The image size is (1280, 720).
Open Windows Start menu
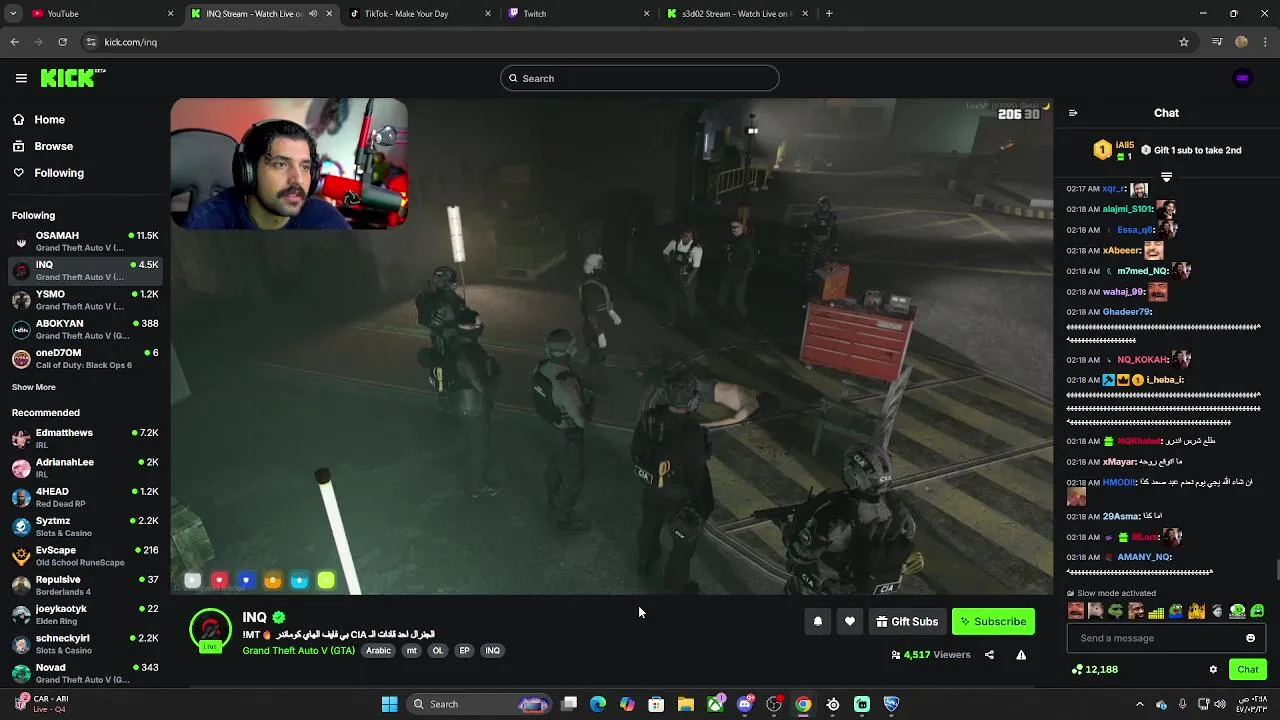point(389,704)
